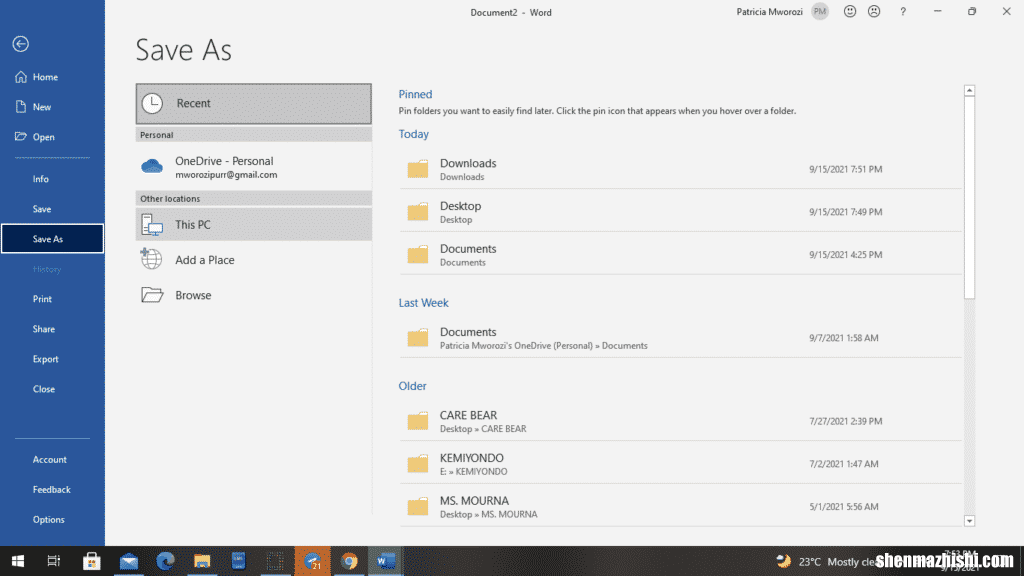
Task: Open Microsoft Edge from the taskbar
Action: [x=165, y=561]
